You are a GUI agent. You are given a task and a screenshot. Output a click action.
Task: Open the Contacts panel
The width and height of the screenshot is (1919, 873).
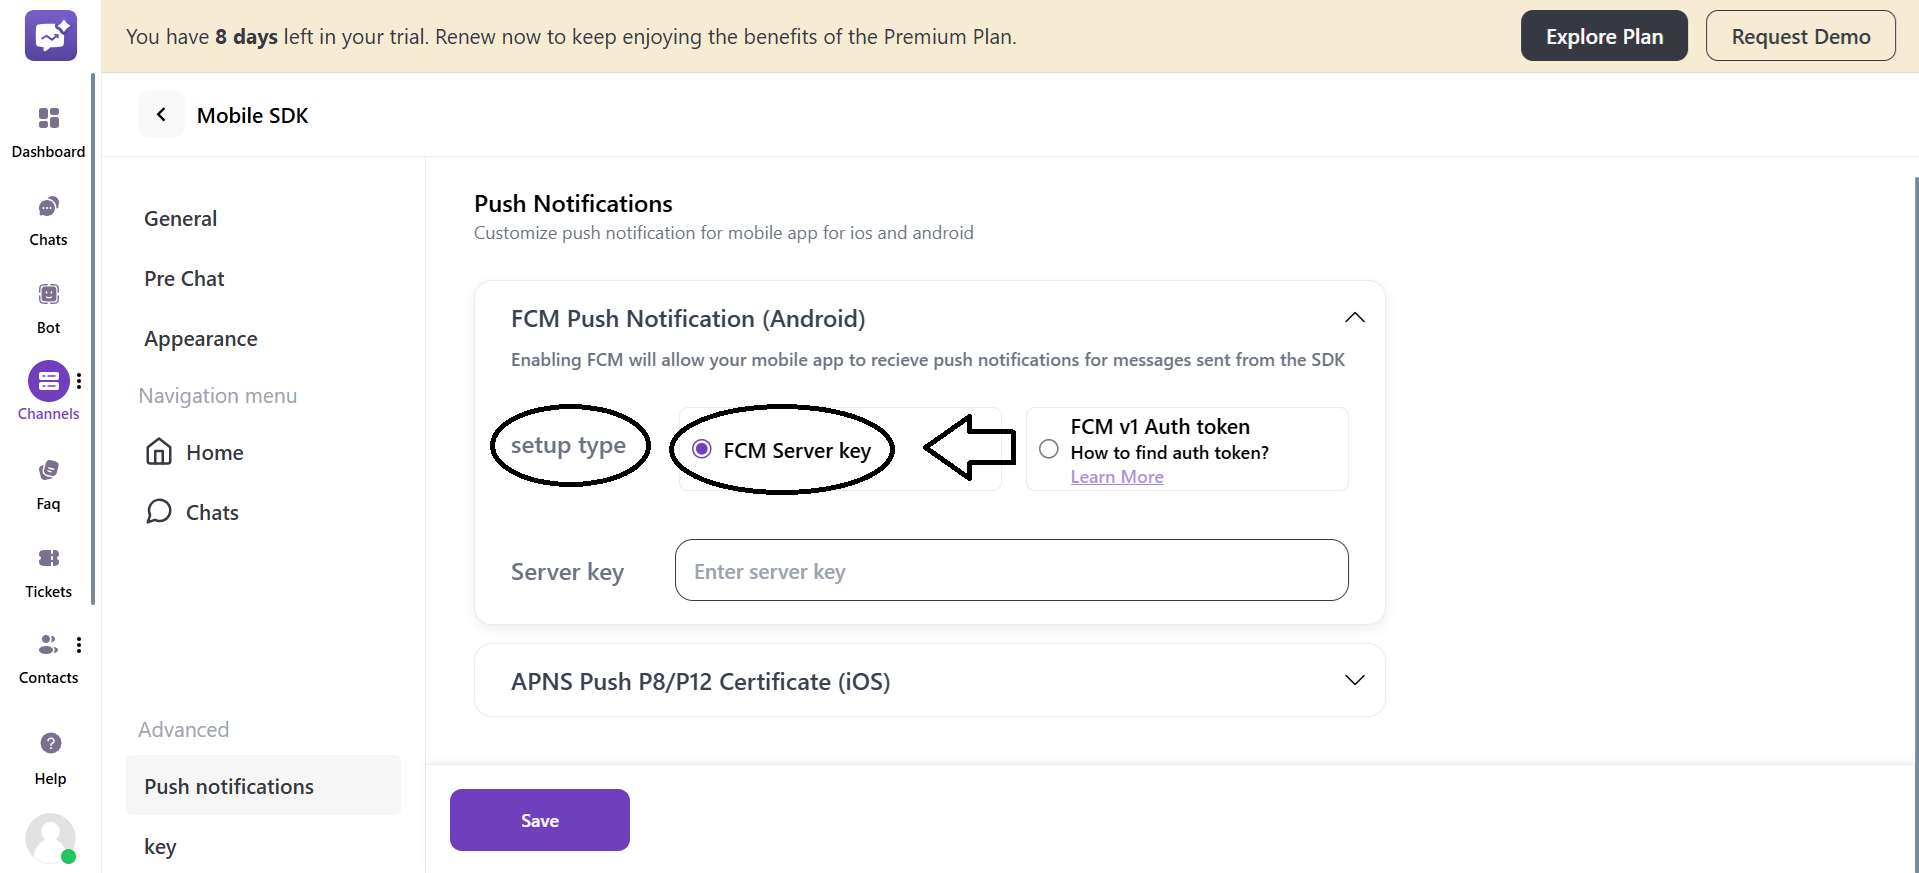point(48,656)
